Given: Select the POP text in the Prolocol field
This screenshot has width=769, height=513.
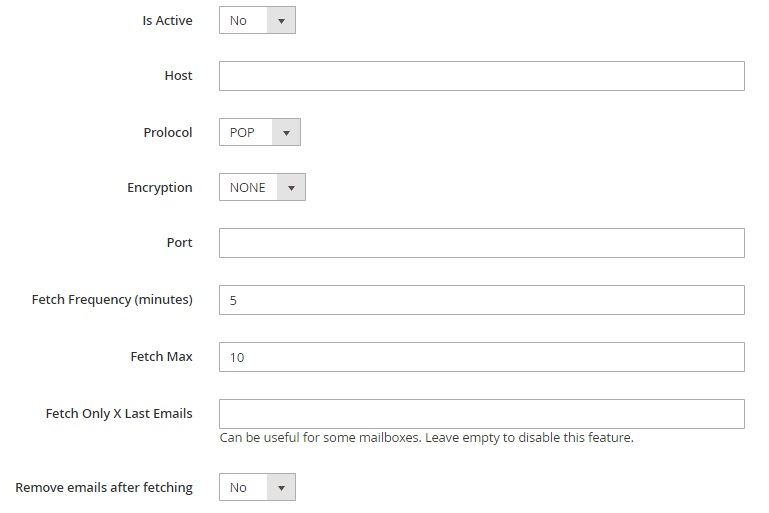Looking at the screenshot, I should tap(242, 132).
